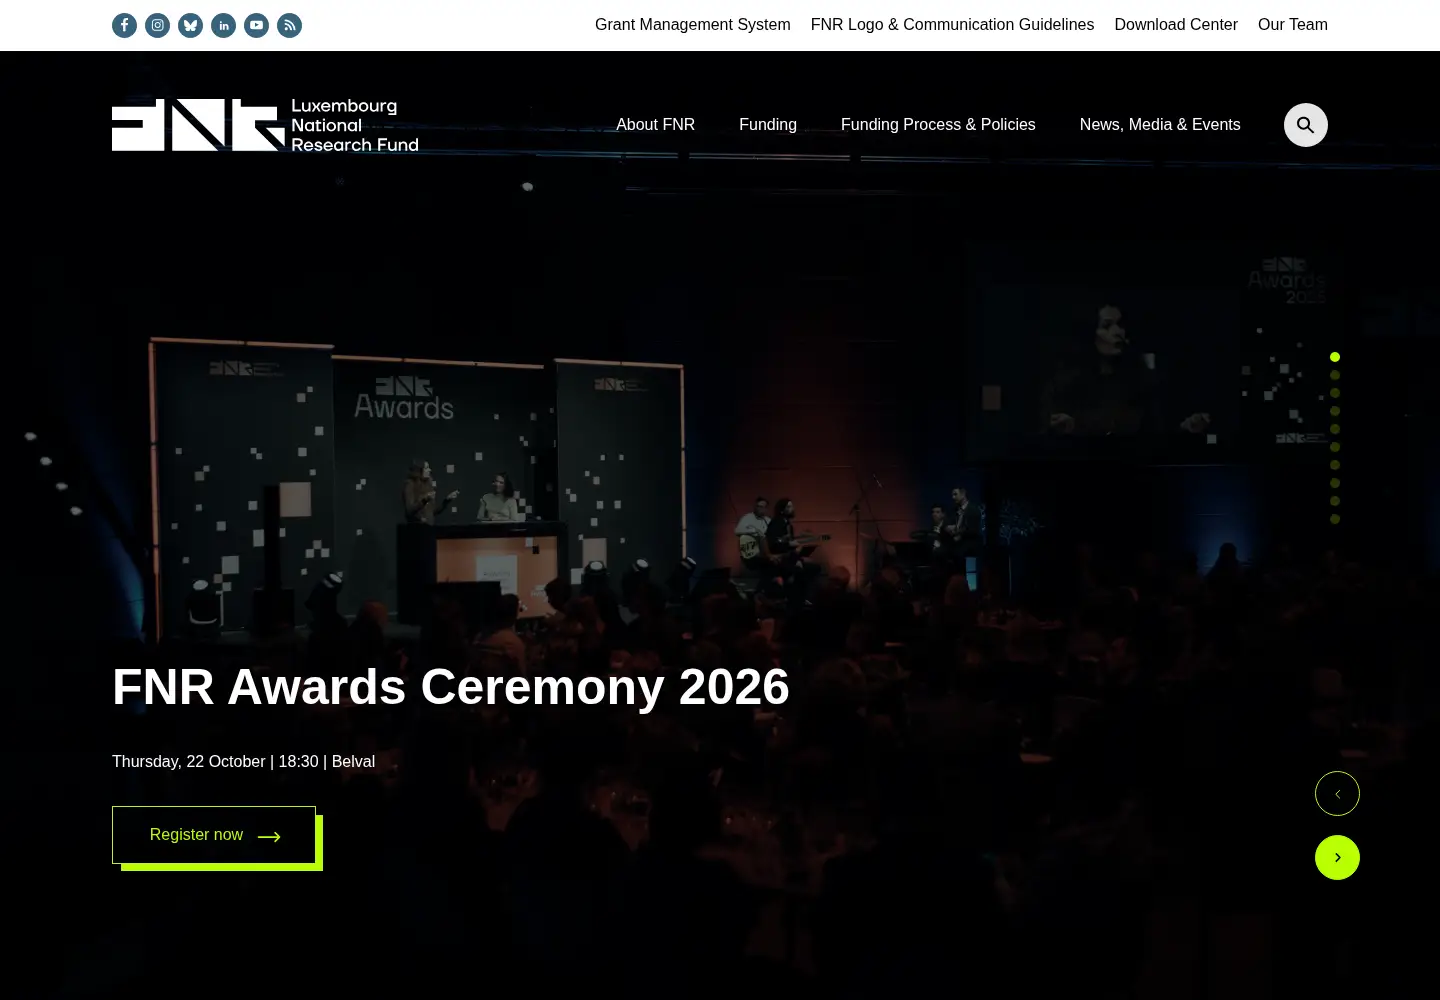Screen dimensions: 1440x1000
Task: Open the About FNR menu
Action: [655, 125]
